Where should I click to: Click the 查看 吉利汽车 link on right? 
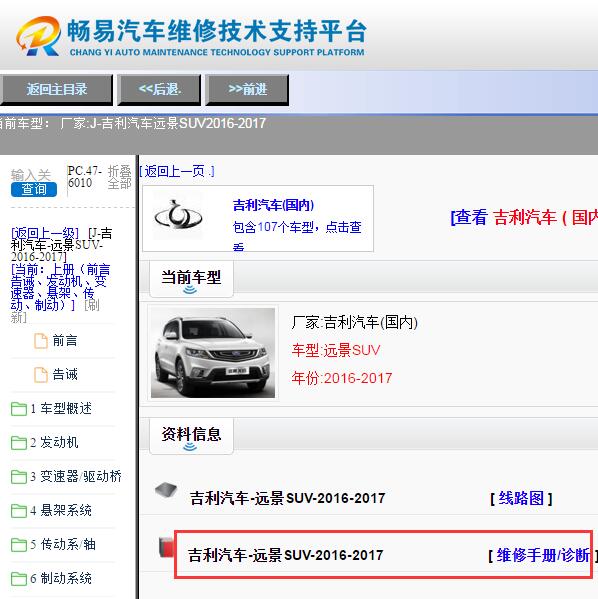(x=524, y=217)
